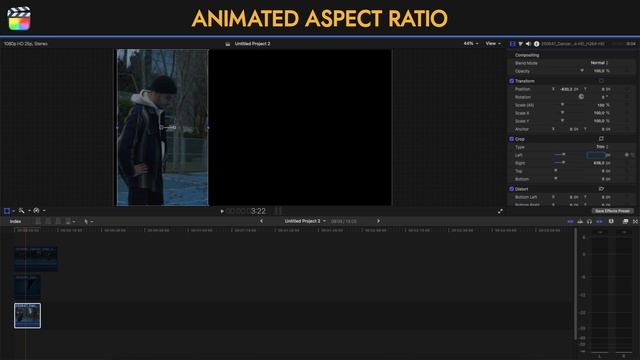Click the Transform on-screen controls icon
The image size is (640, 360).
point(601,81)
